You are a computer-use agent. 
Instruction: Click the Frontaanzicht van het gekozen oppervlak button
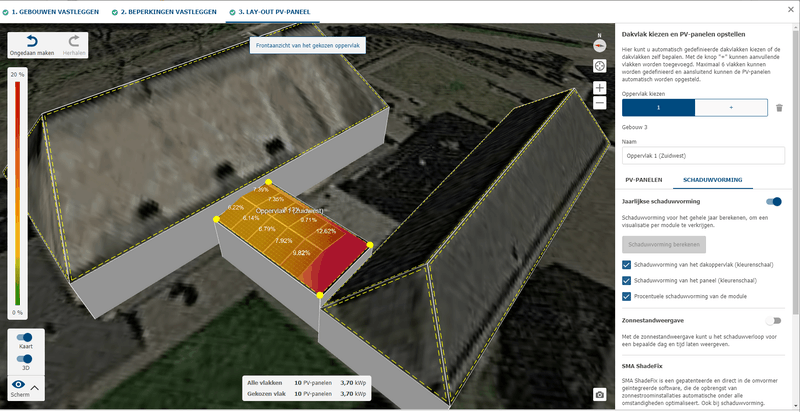click(x=308, y=45)
